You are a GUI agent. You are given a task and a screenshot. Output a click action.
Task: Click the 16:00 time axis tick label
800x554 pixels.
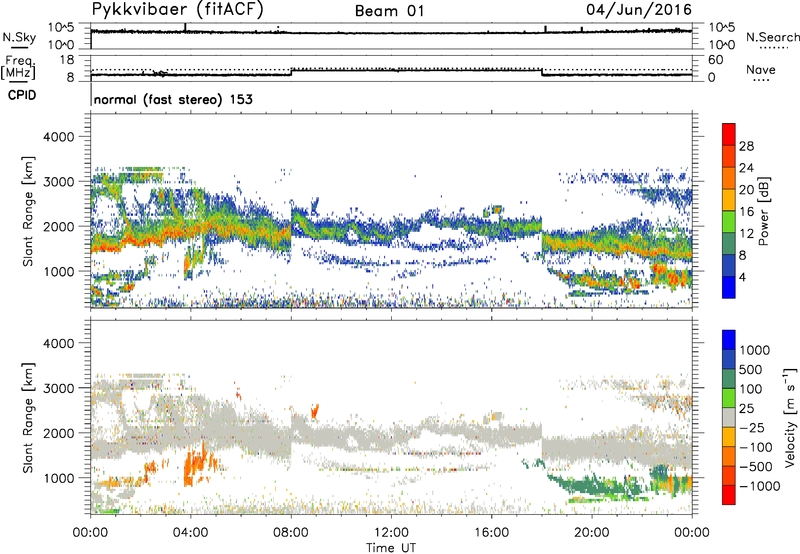[x=491, y=533]
